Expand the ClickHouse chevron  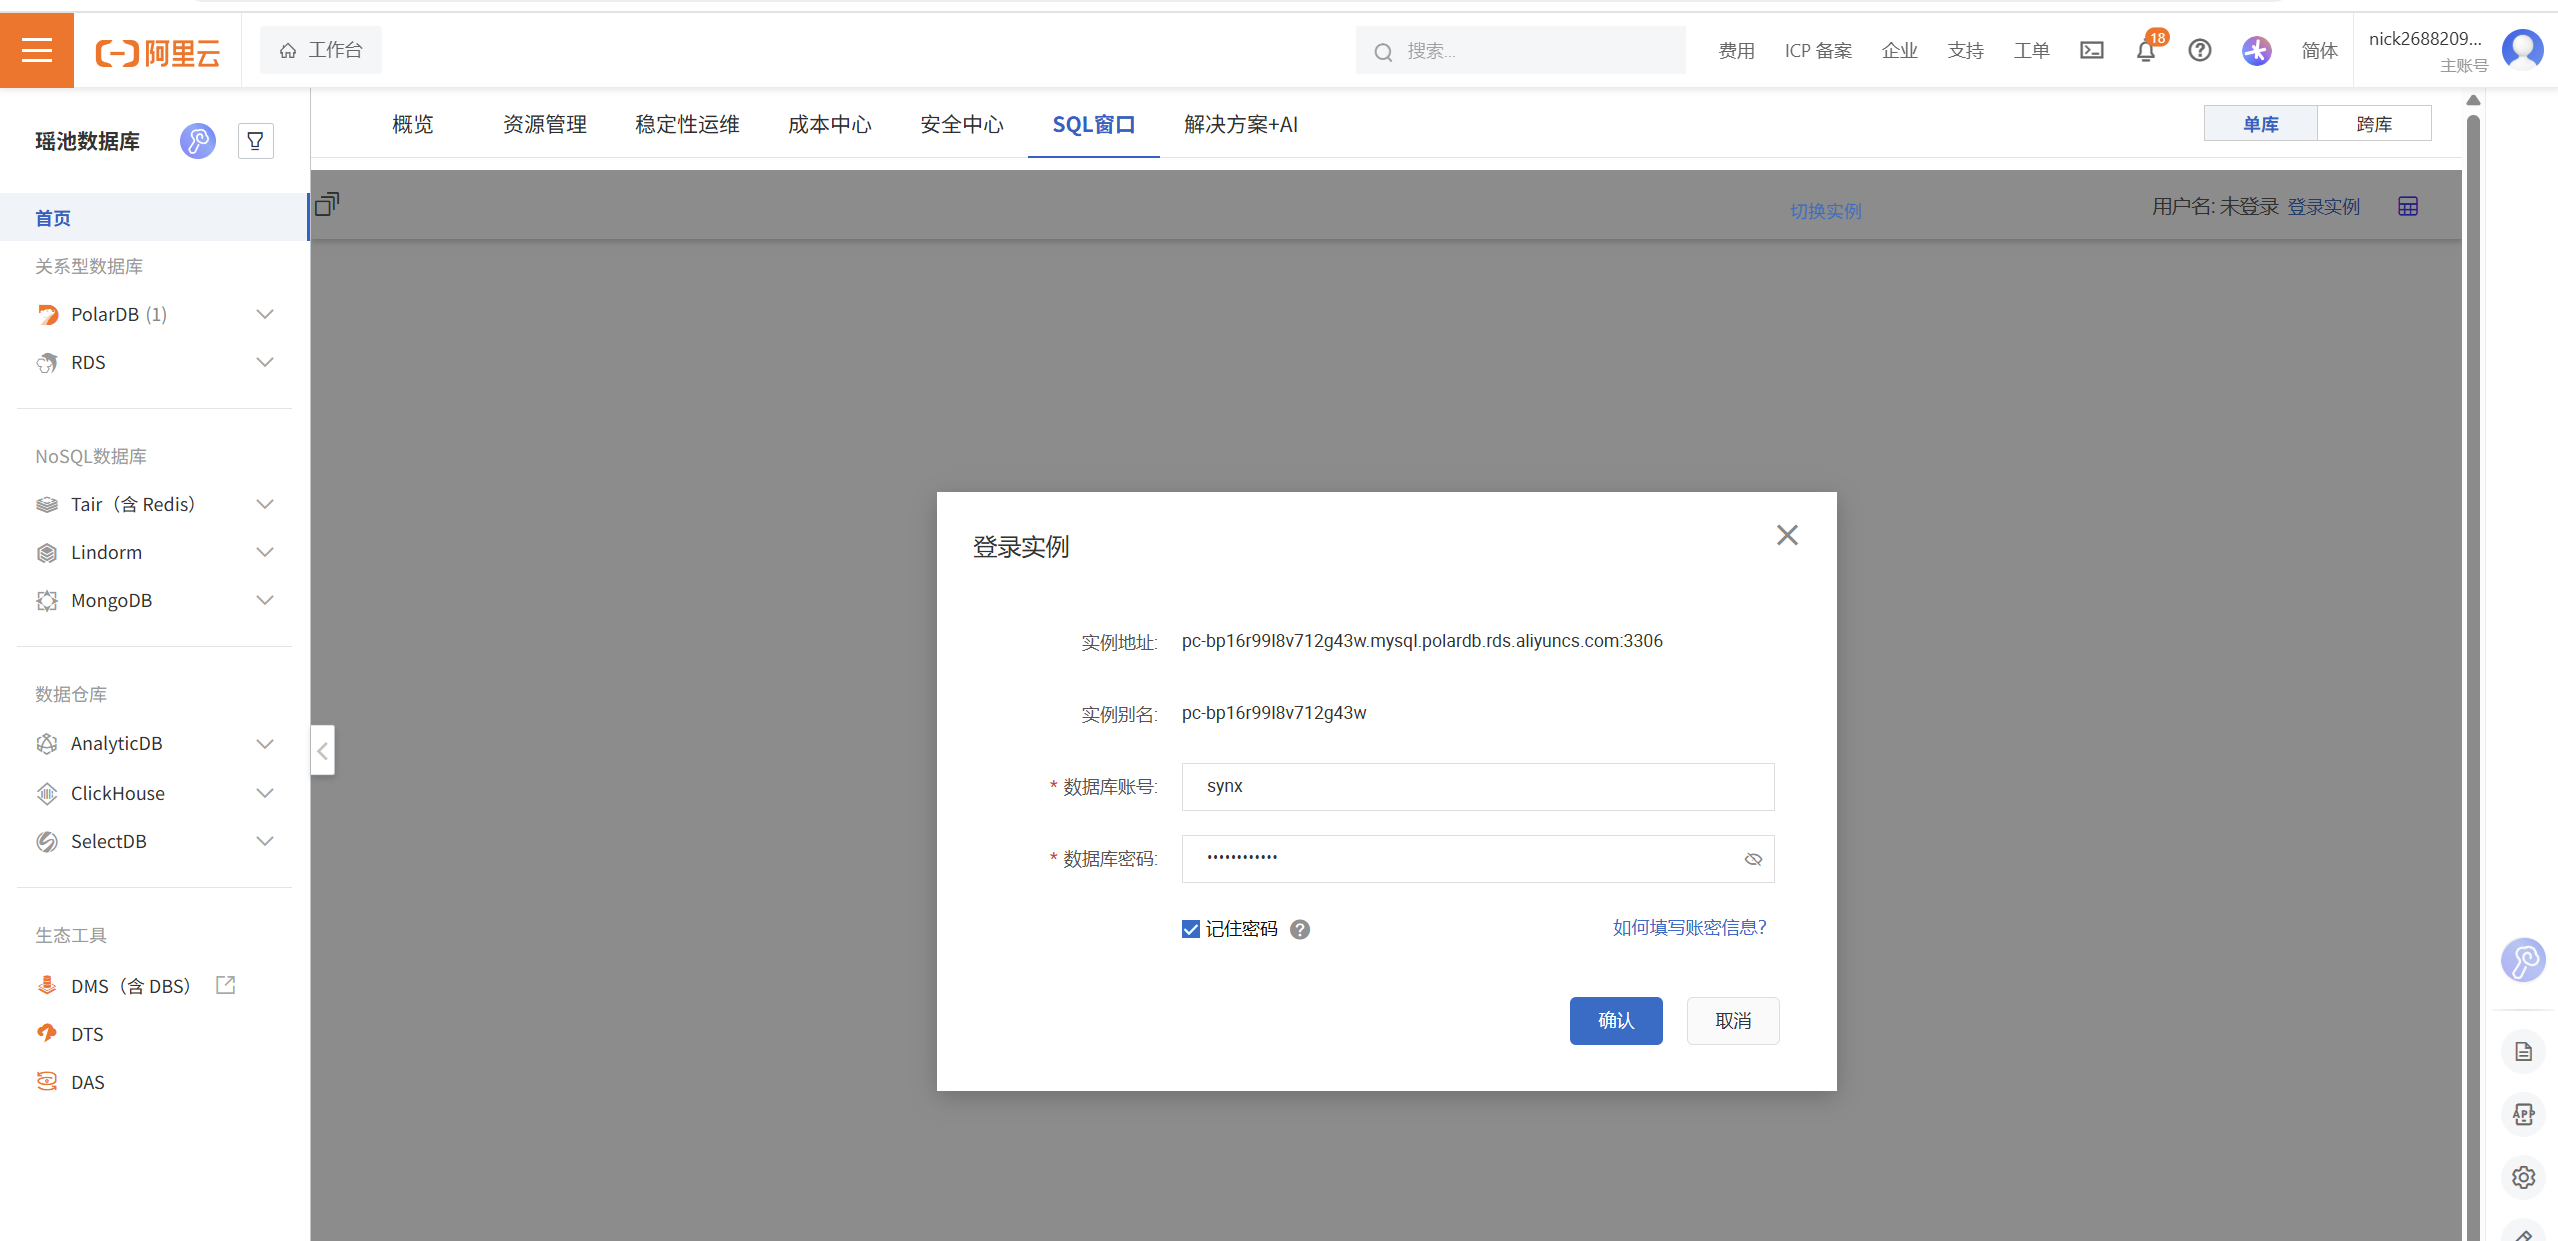[x=265, y=793]
